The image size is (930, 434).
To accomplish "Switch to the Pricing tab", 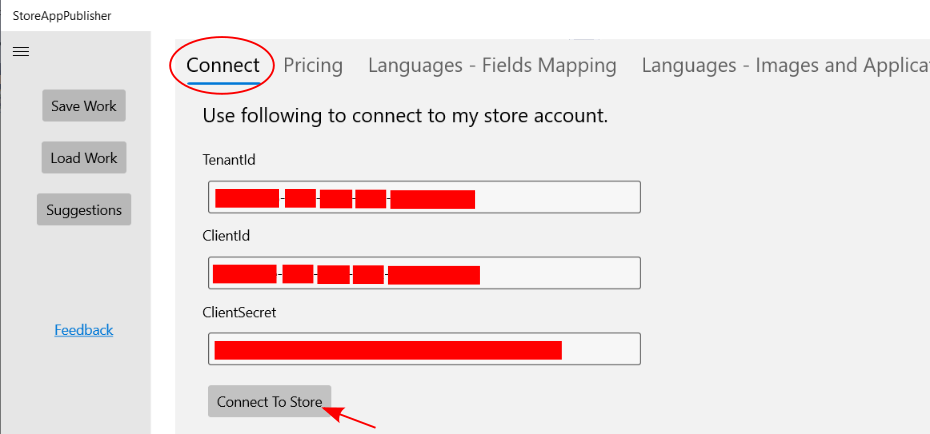I will coord(313,65).
